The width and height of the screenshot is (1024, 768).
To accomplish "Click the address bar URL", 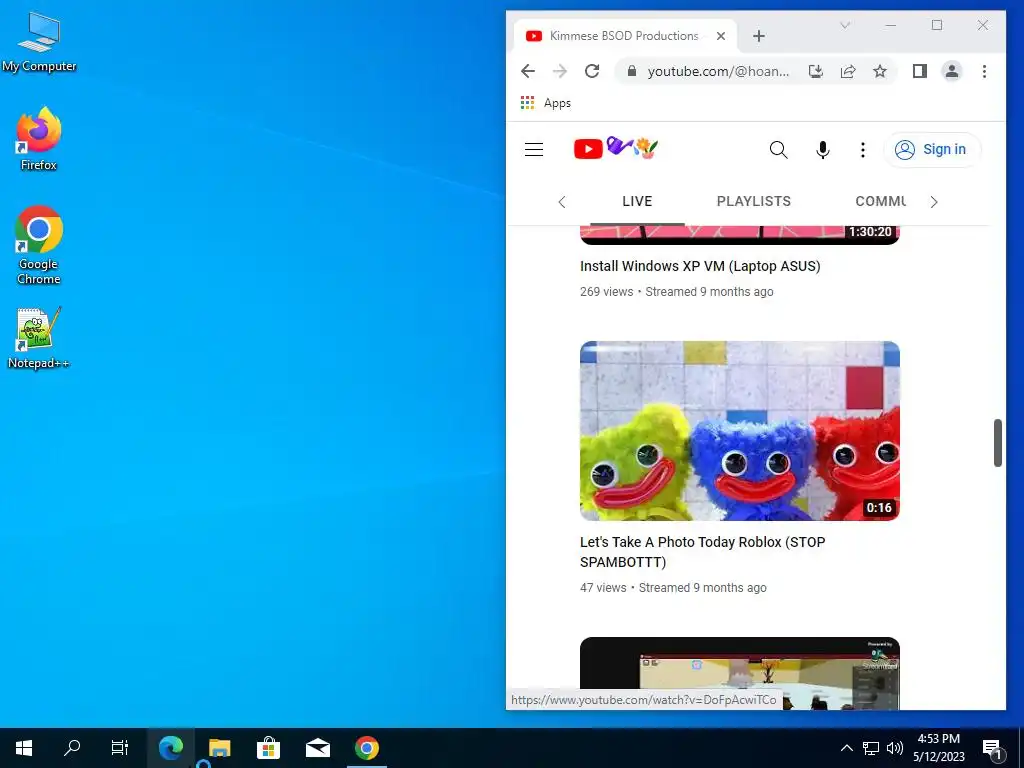I will pyautogui.click(x=718, y=71).
